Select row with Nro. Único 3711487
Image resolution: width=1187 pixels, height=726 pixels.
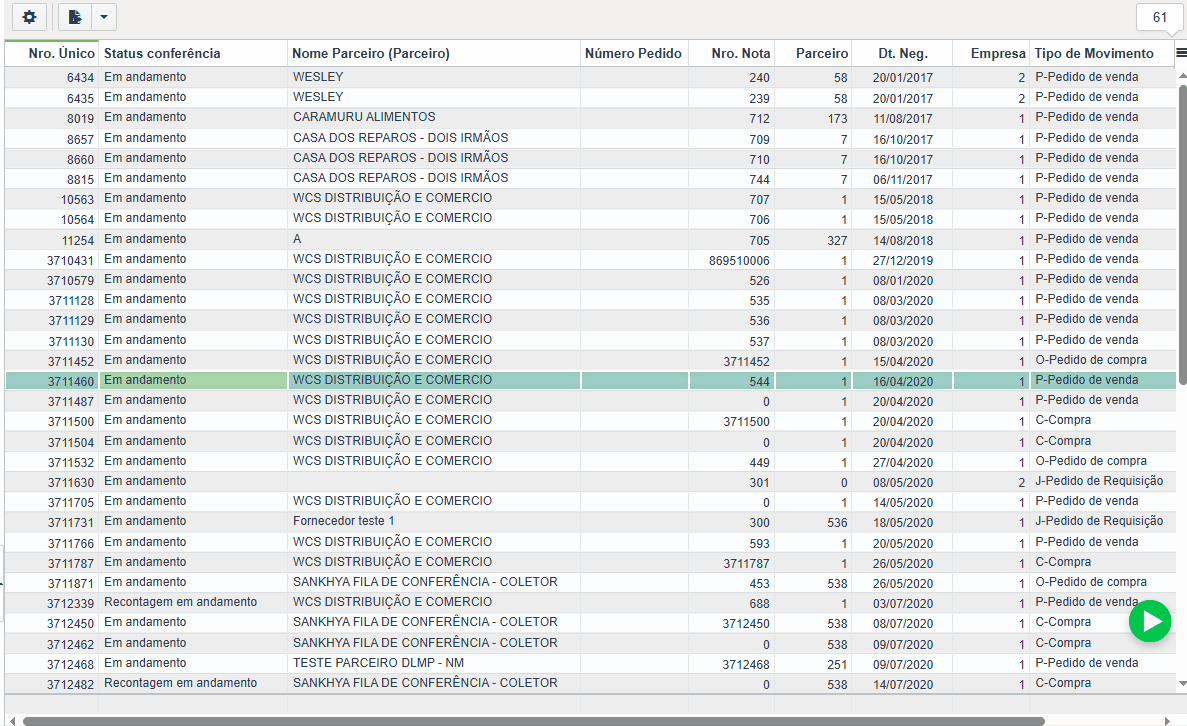pyautogui.click(x=590, y=400)
